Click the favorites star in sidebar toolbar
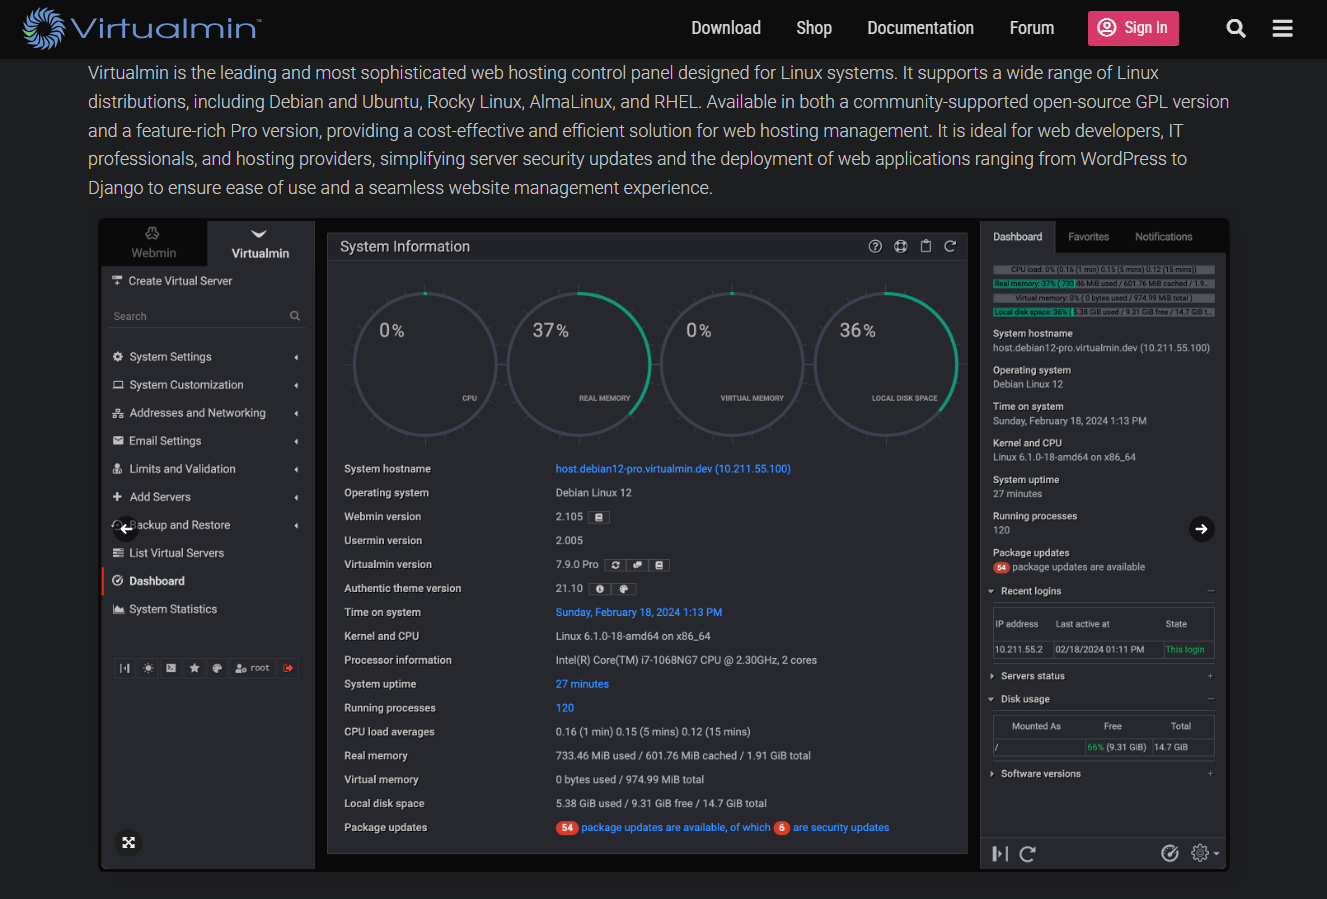Screen dimensions: 1327x899 (x=194, y=668)
